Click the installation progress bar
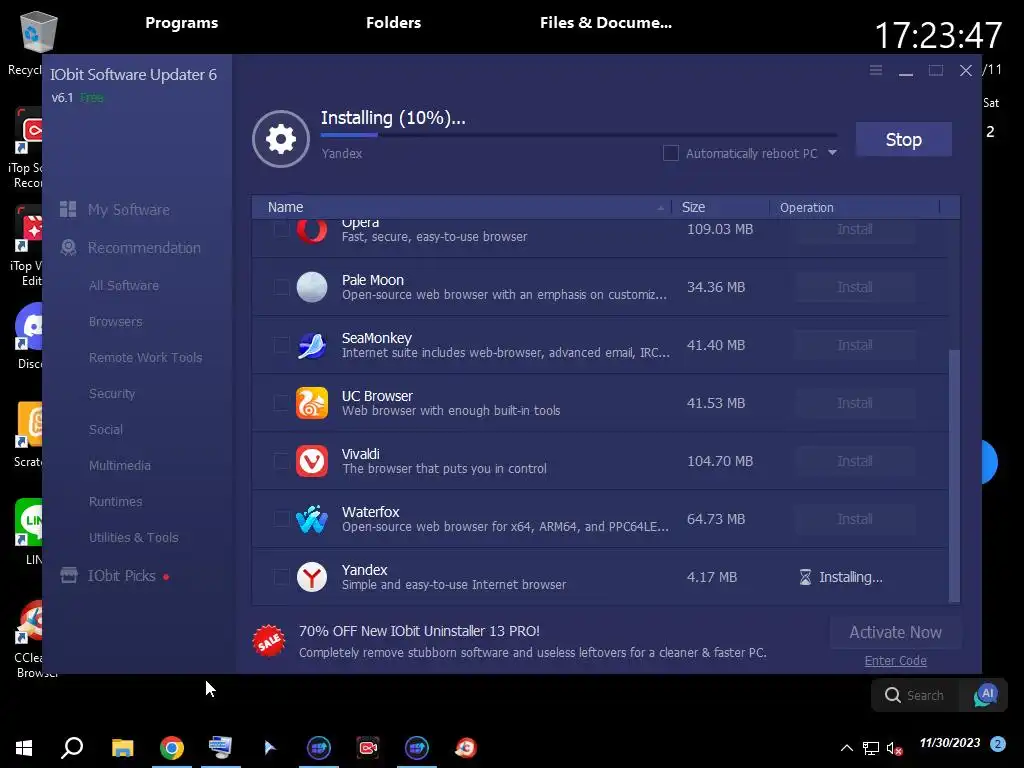Screen dimensions: 1024x768 click(579, 135)
